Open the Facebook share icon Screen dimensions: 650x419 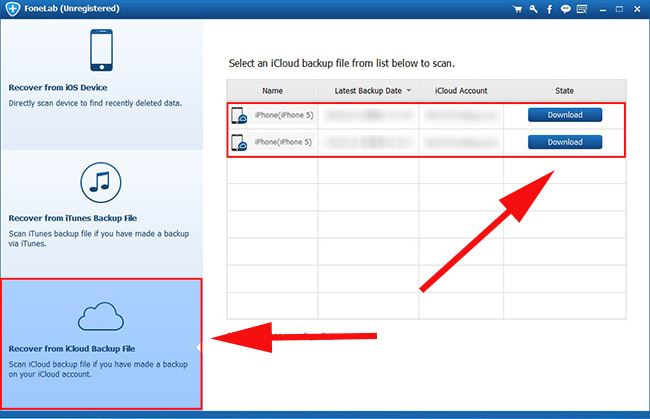coord(549,9)
